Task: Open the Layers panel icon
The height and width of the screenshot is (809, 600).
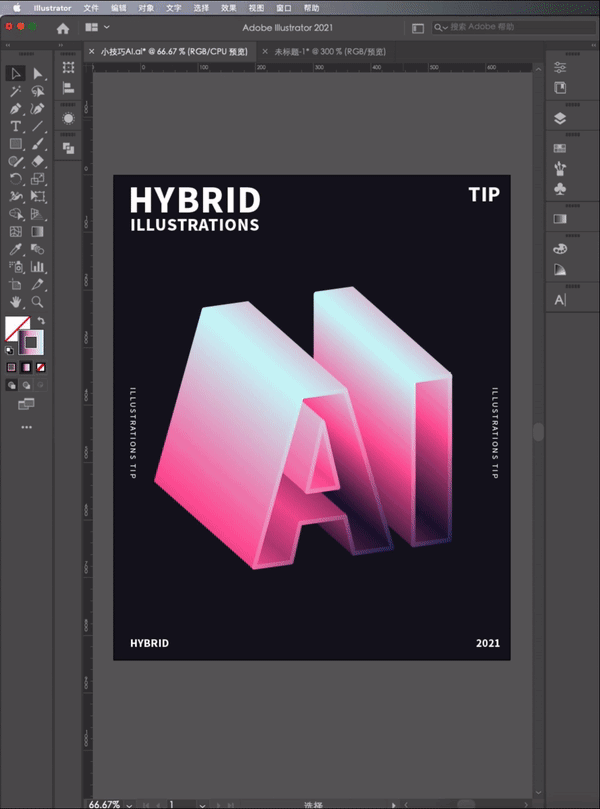Action: (560, 119)
